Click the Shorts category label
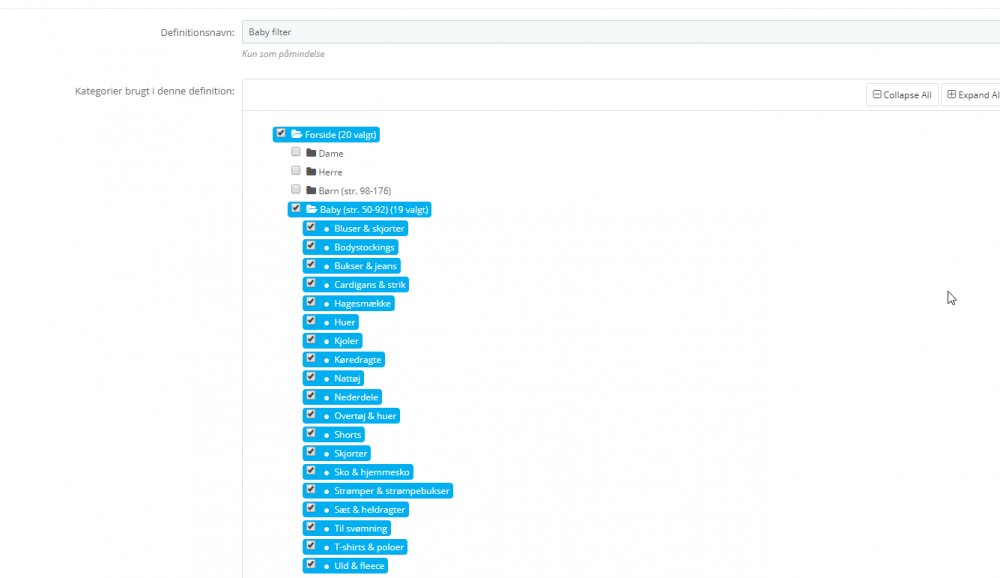This screenshot has height=578, width=1000. pos(348,434)
